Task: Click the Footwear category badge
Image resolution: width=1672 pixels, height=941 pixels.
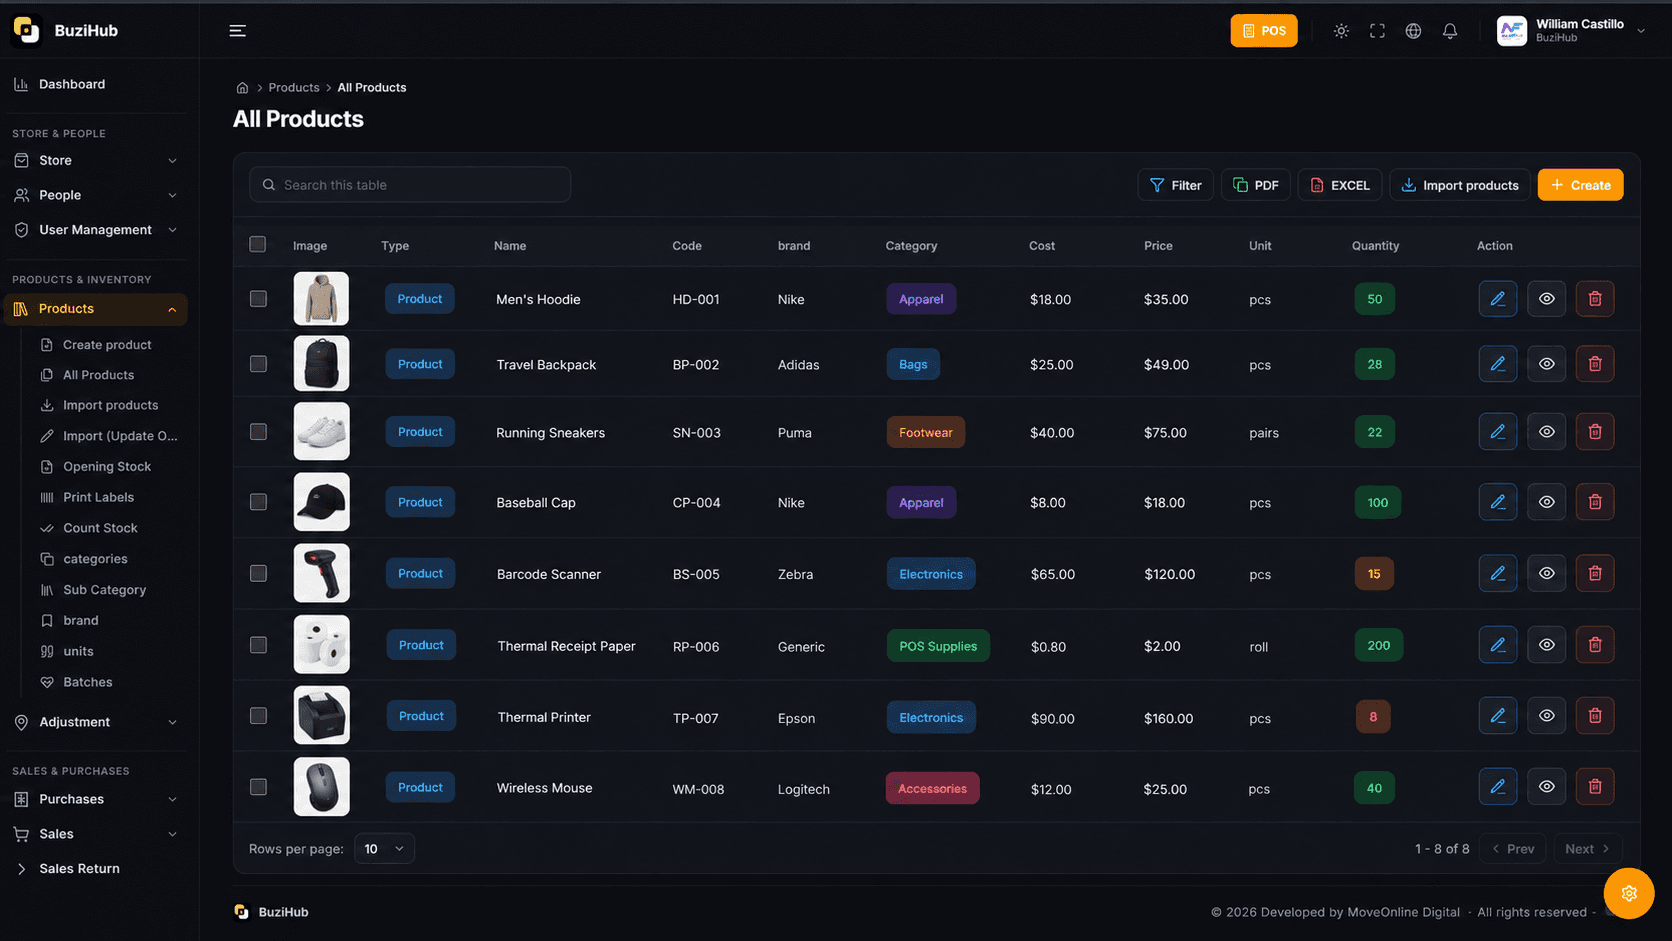Action: (925, 433)
